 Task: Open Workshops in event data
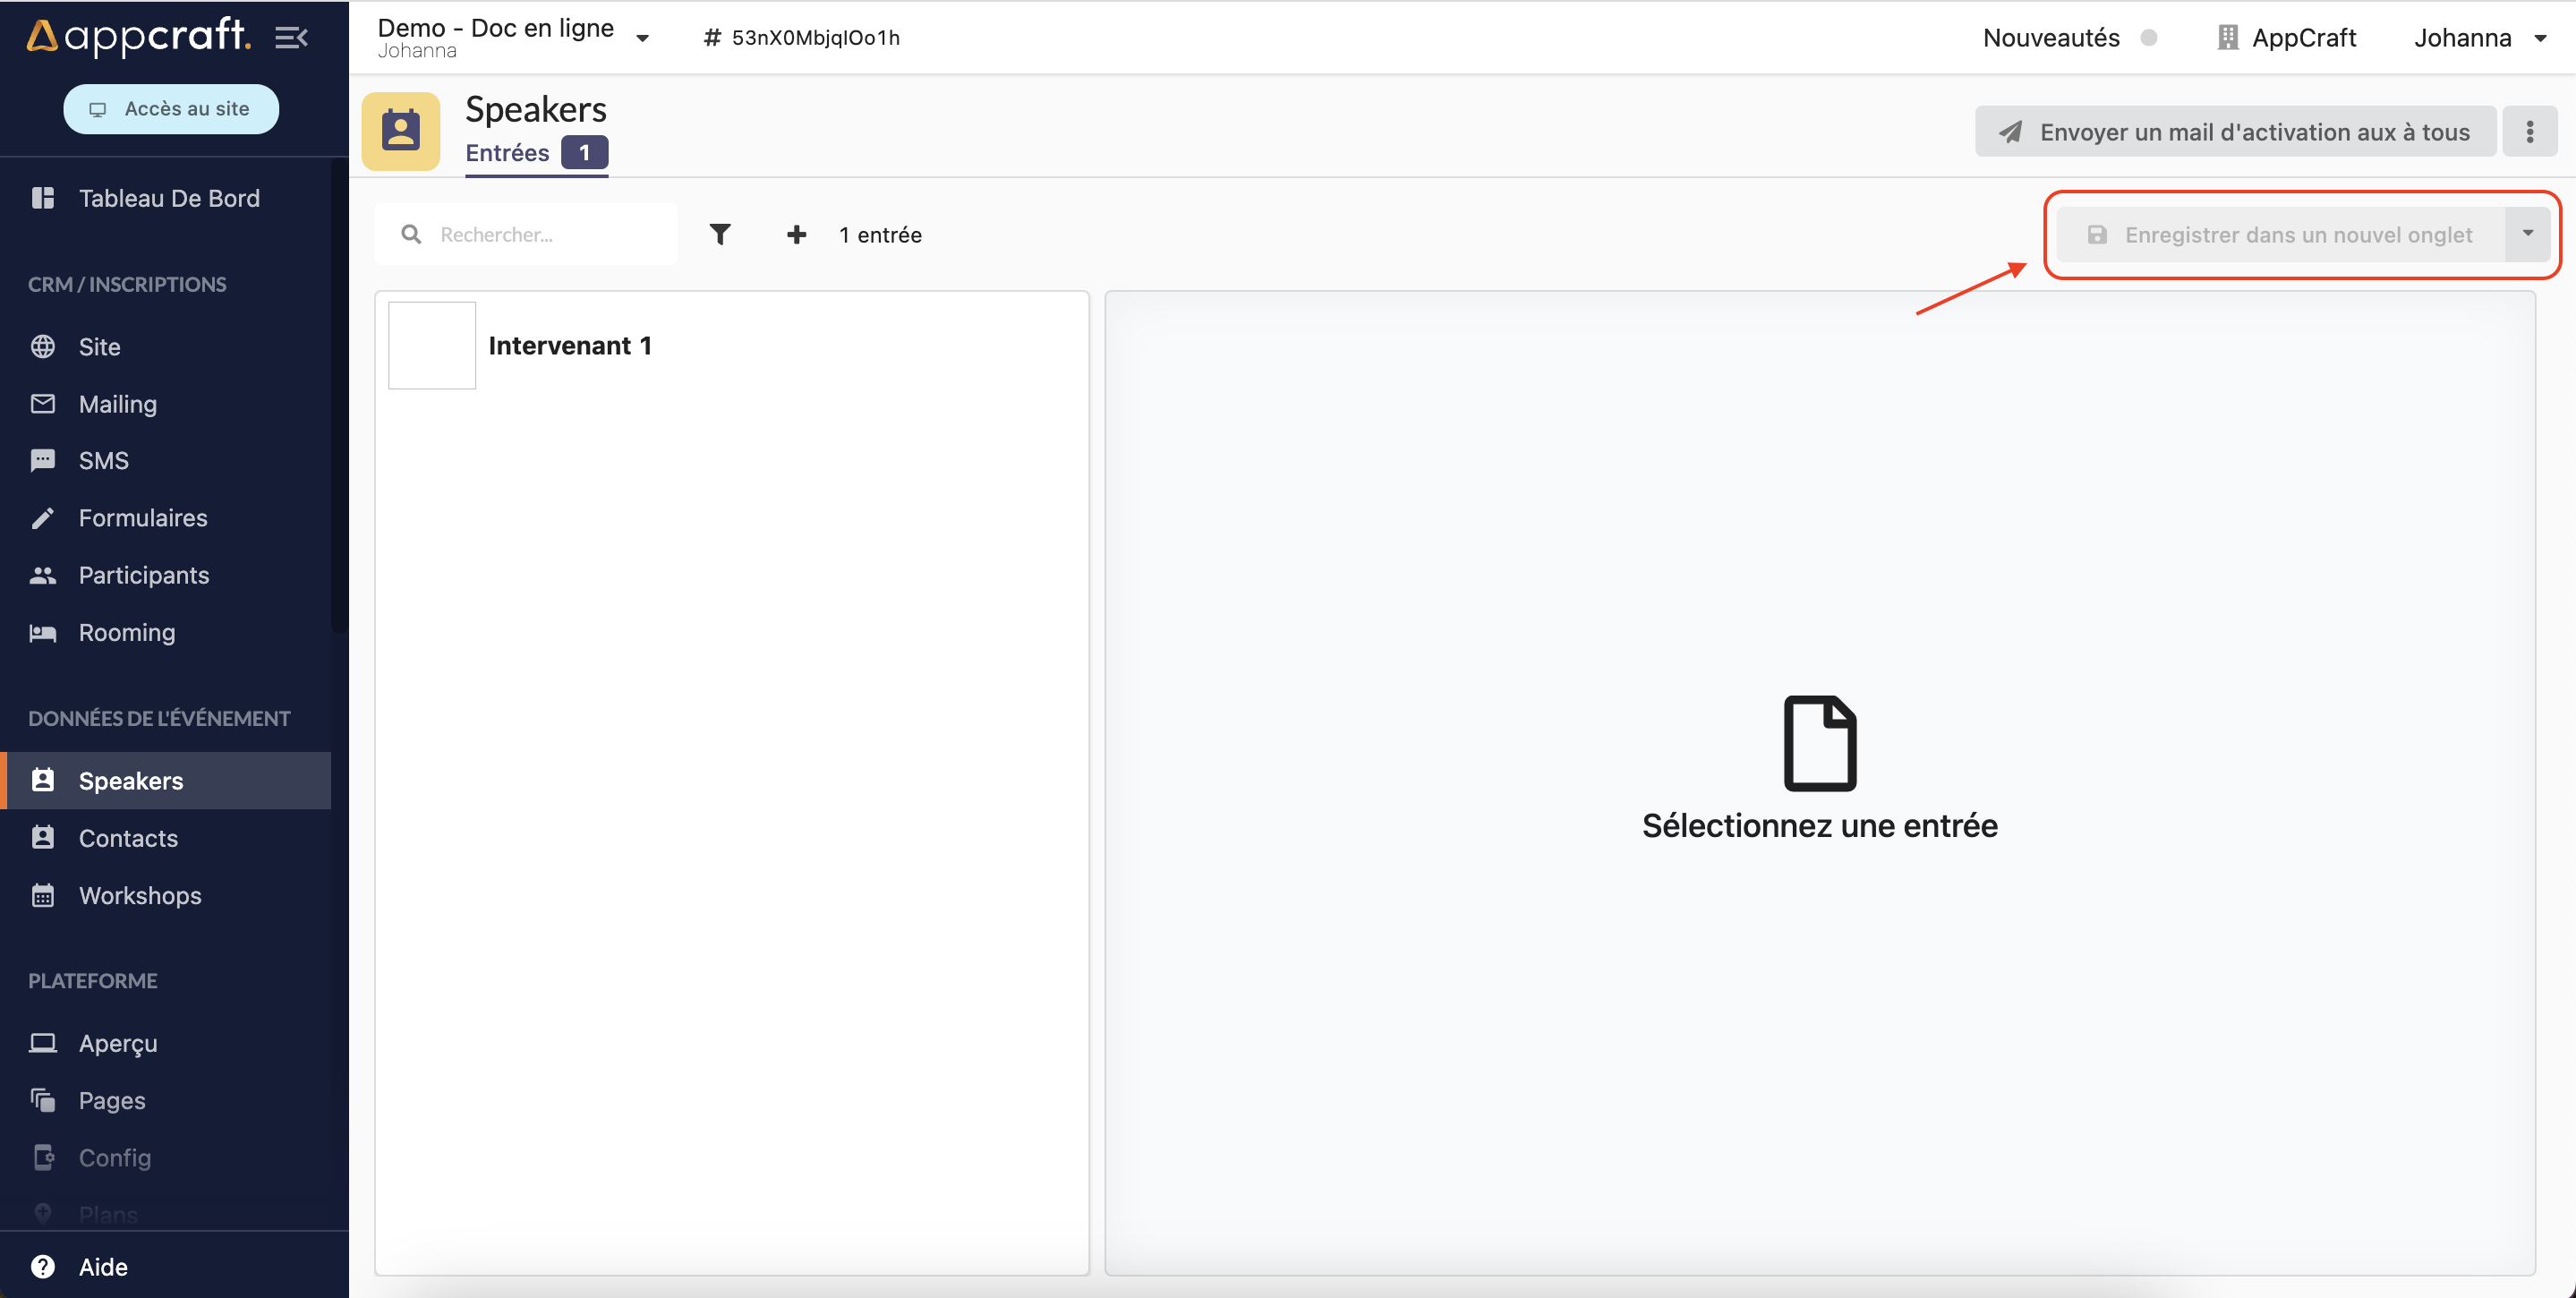click(x=139, y=896)
